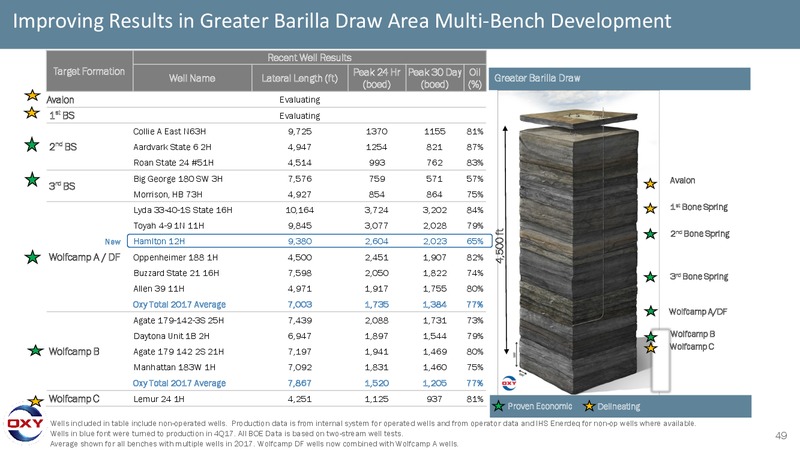Click the Peak 30 Day (boed) column header
This screenshot has width=800, height=450.
(435, 78)
